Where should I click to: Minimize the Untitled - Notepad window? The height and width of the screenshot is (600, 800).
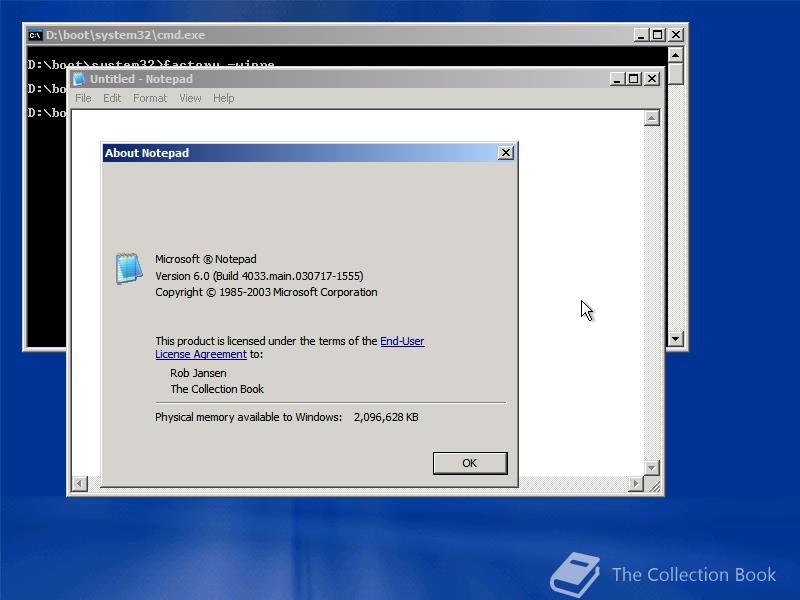coord(617,79)
